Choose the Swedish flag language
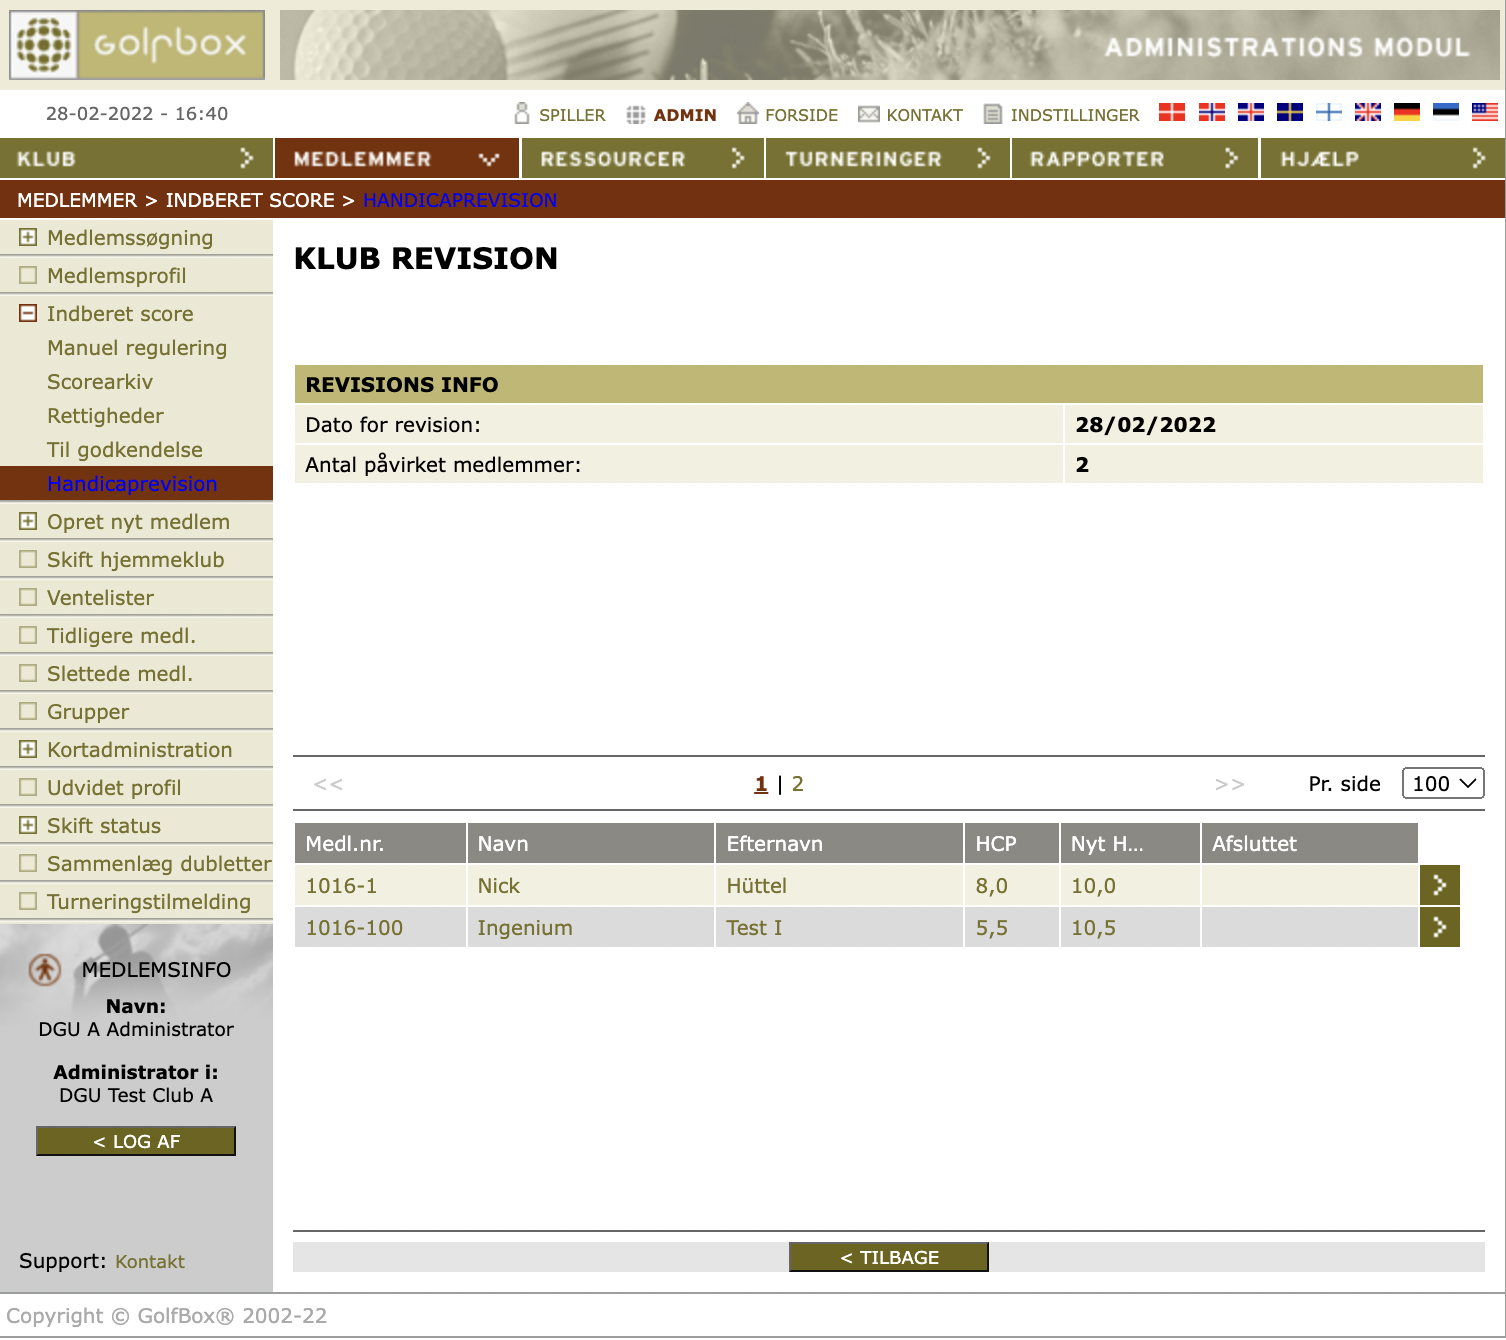The width and height of the screenshot is (1506, 1340). (x=1289, y=113)
